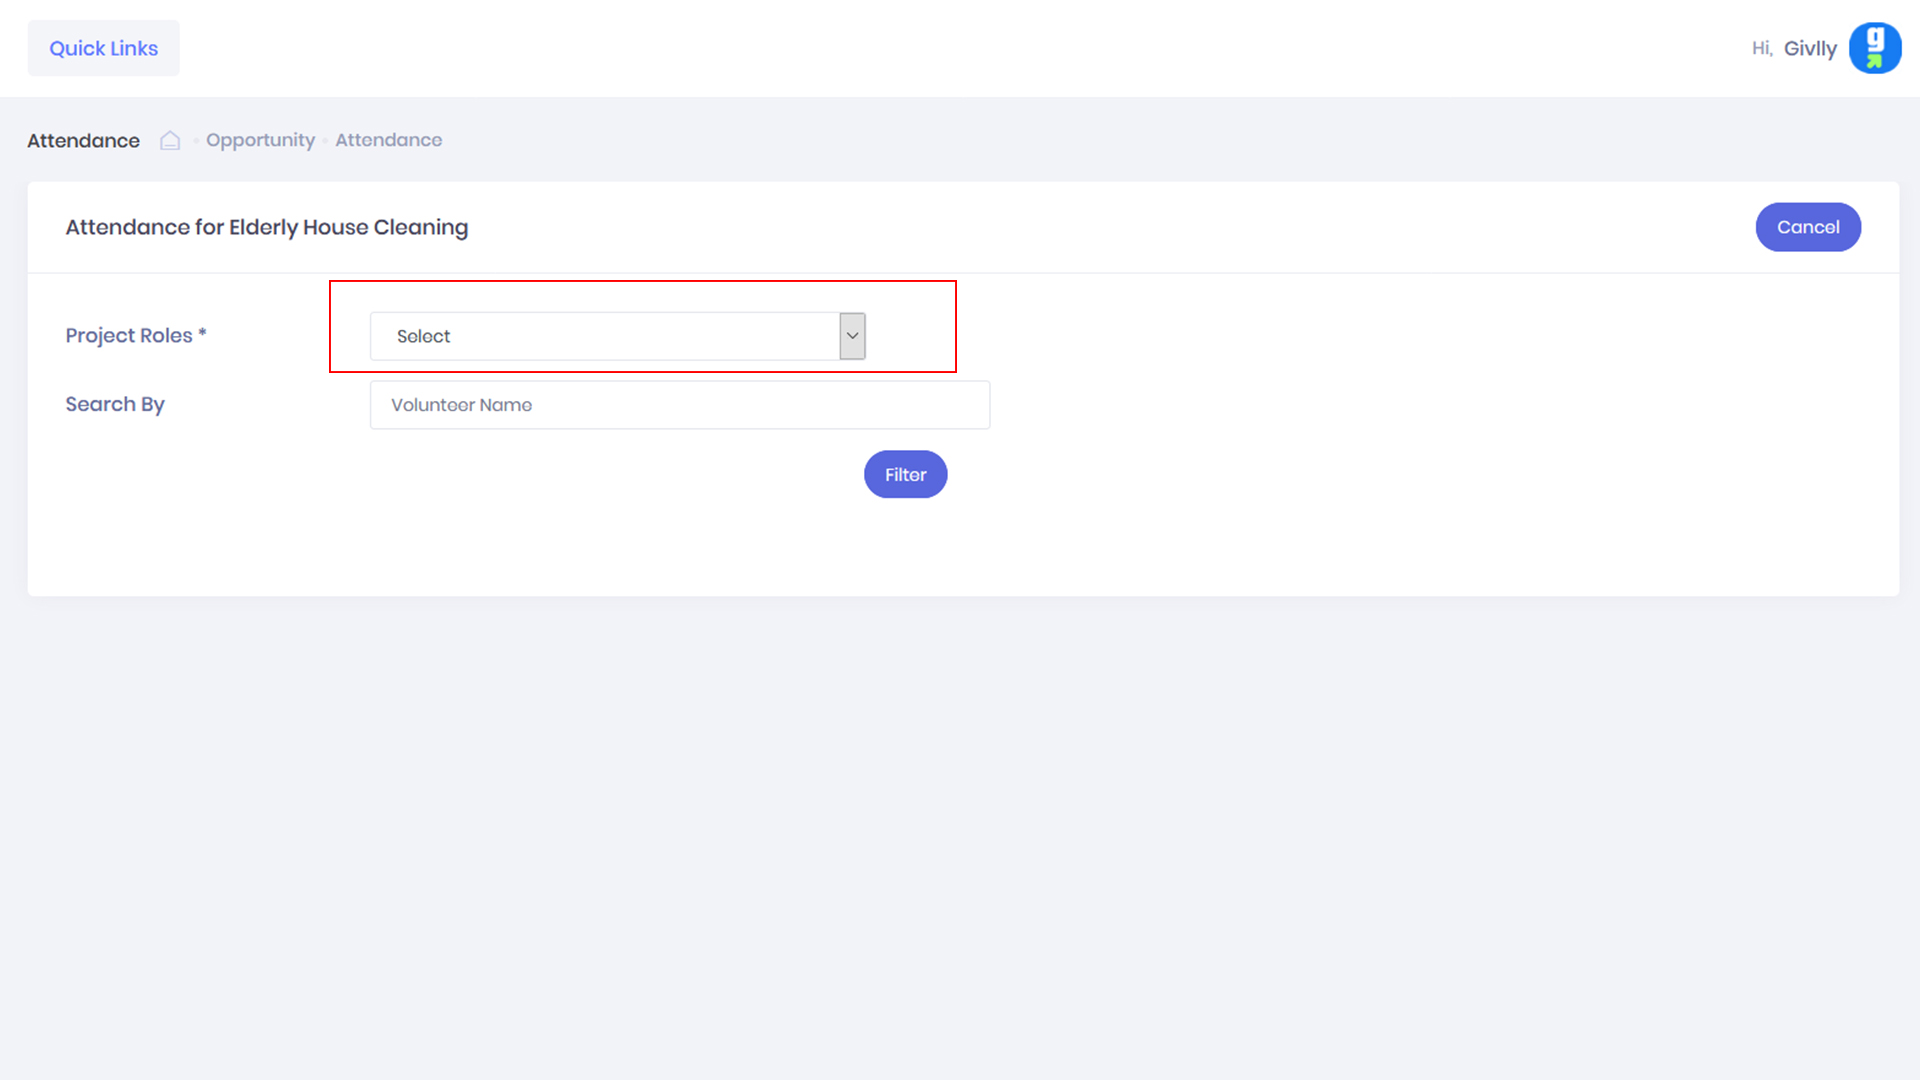Click the Project Roles dropdown chevron arrow

(x=852, y=336)
